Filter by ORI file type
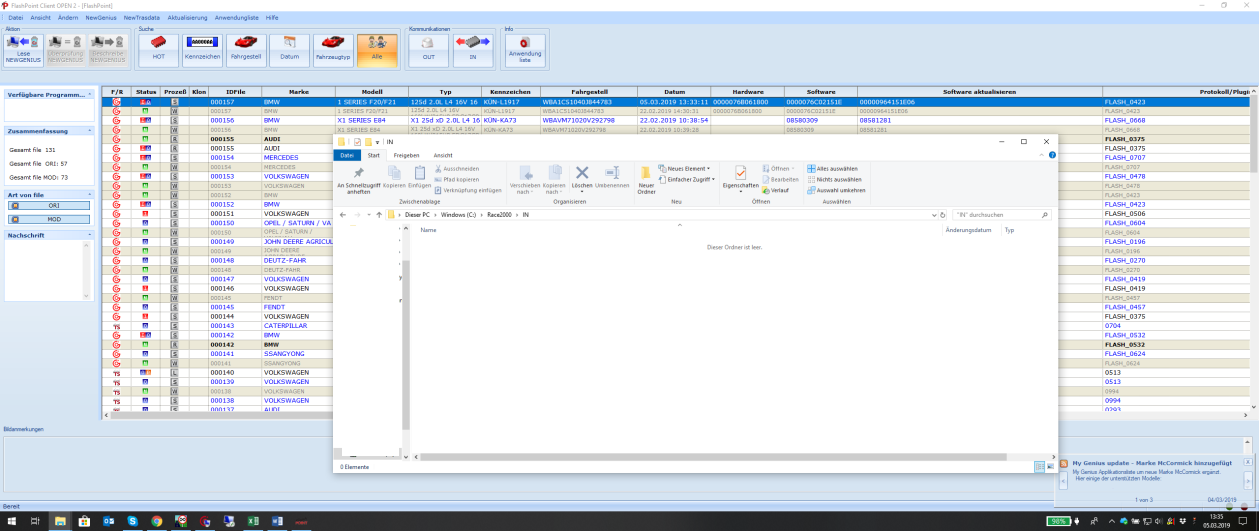1259x531 pixels. coord(49,205)
